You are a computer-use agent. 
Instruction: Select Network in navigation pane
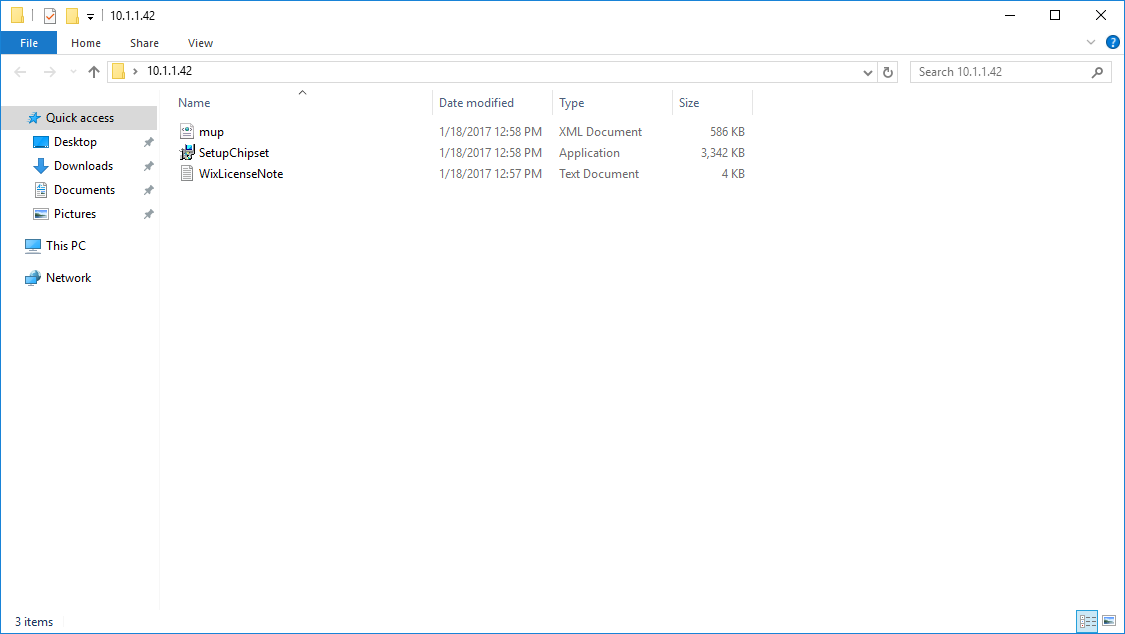(x=68, y=278)
